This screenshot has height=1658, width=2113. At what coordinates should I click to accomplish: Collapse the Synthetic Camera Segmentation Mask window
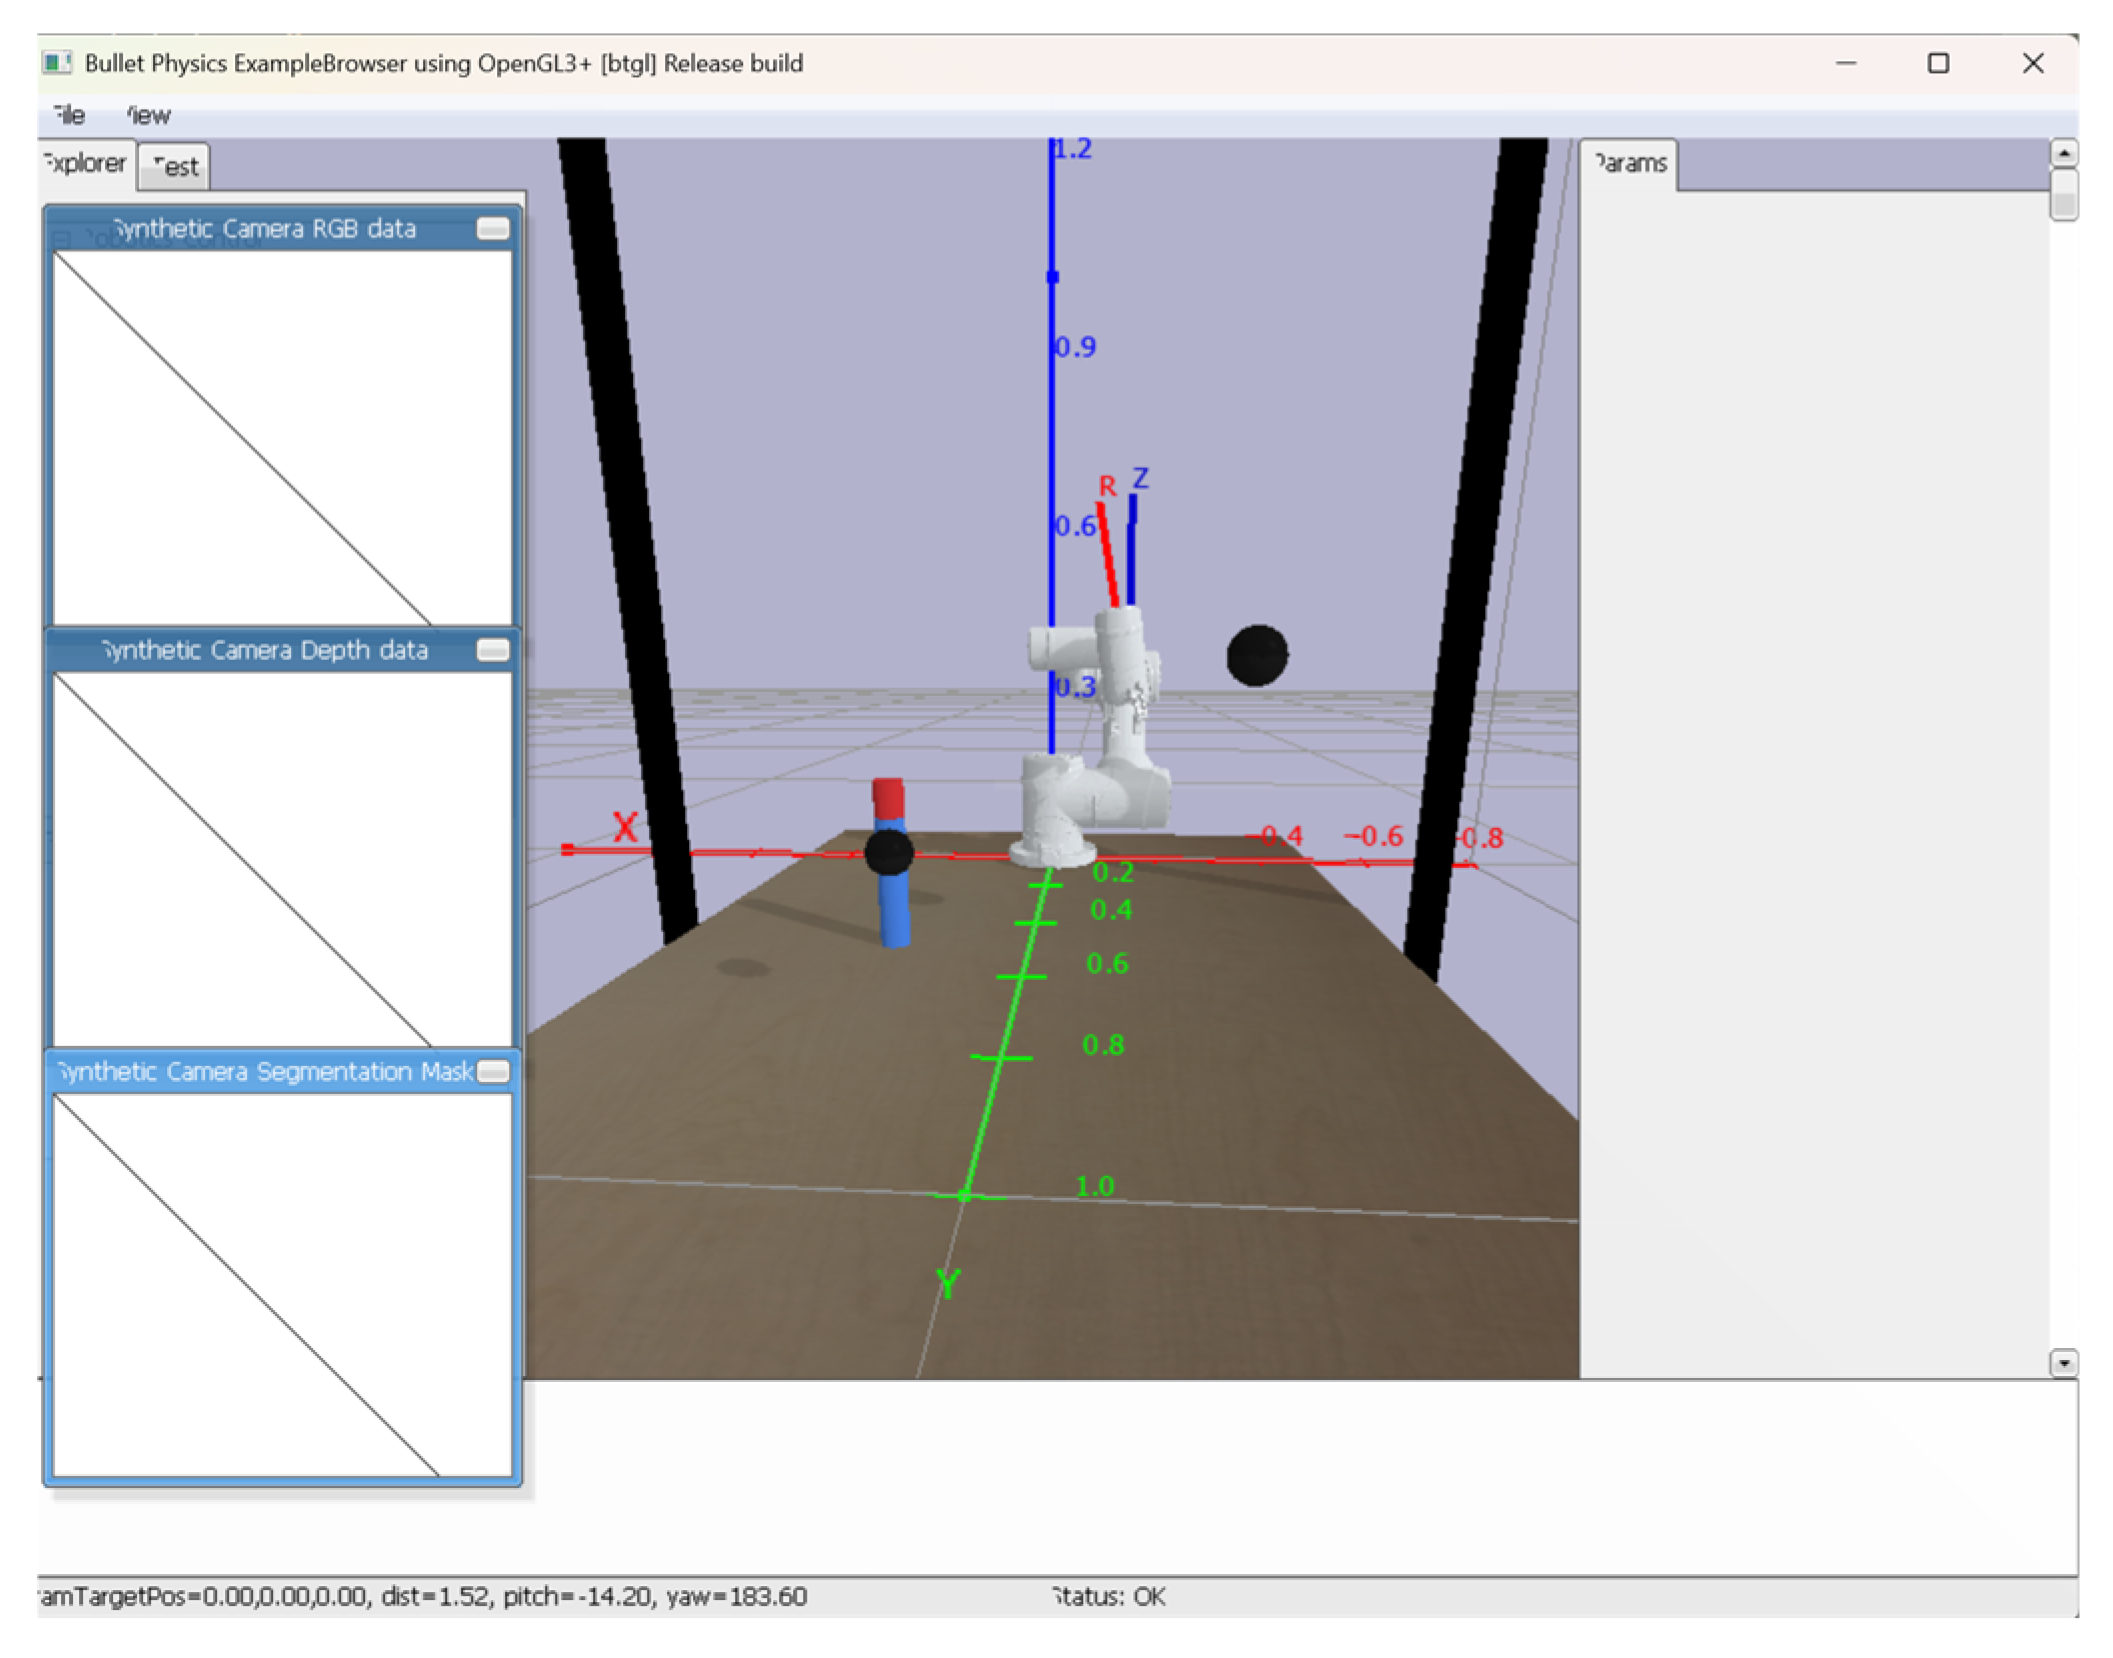[492, 1072]
